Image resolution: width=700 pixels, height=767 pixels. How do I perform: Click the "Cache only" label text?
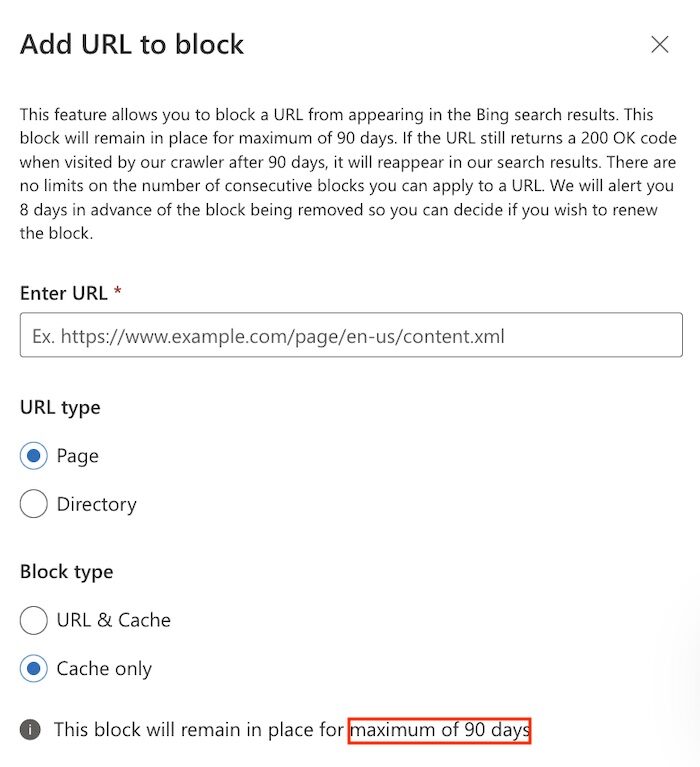[105, 668]
